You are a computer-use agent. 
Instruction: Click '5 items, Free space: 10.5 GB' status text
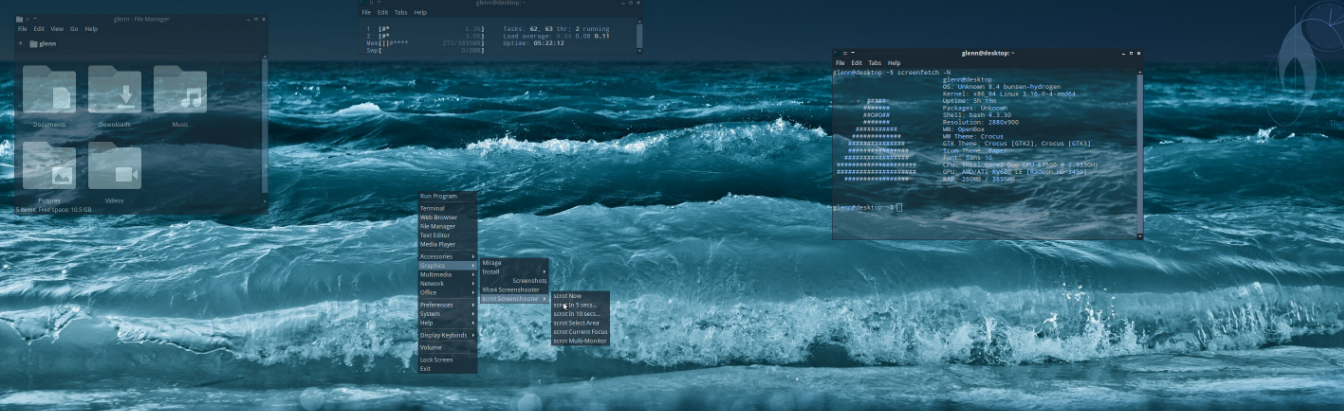pos(55,209)
